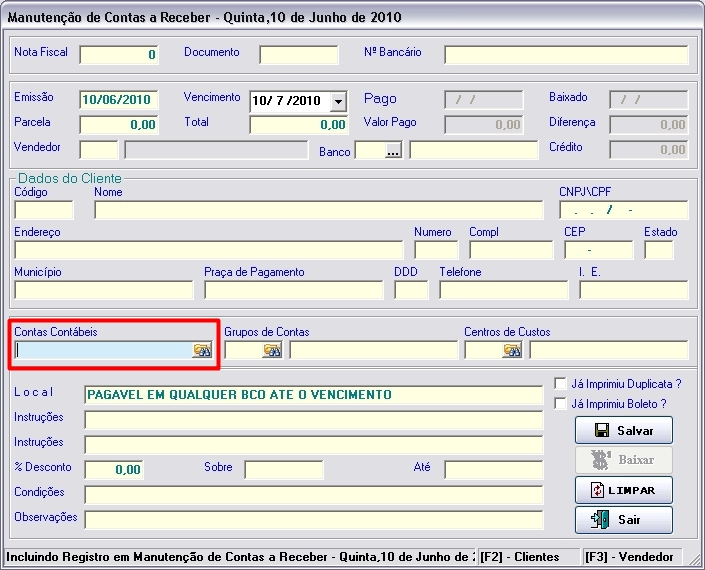Enable Já Imprimiu Duplicata checkbox
The image size is (705, 570).
561,383
